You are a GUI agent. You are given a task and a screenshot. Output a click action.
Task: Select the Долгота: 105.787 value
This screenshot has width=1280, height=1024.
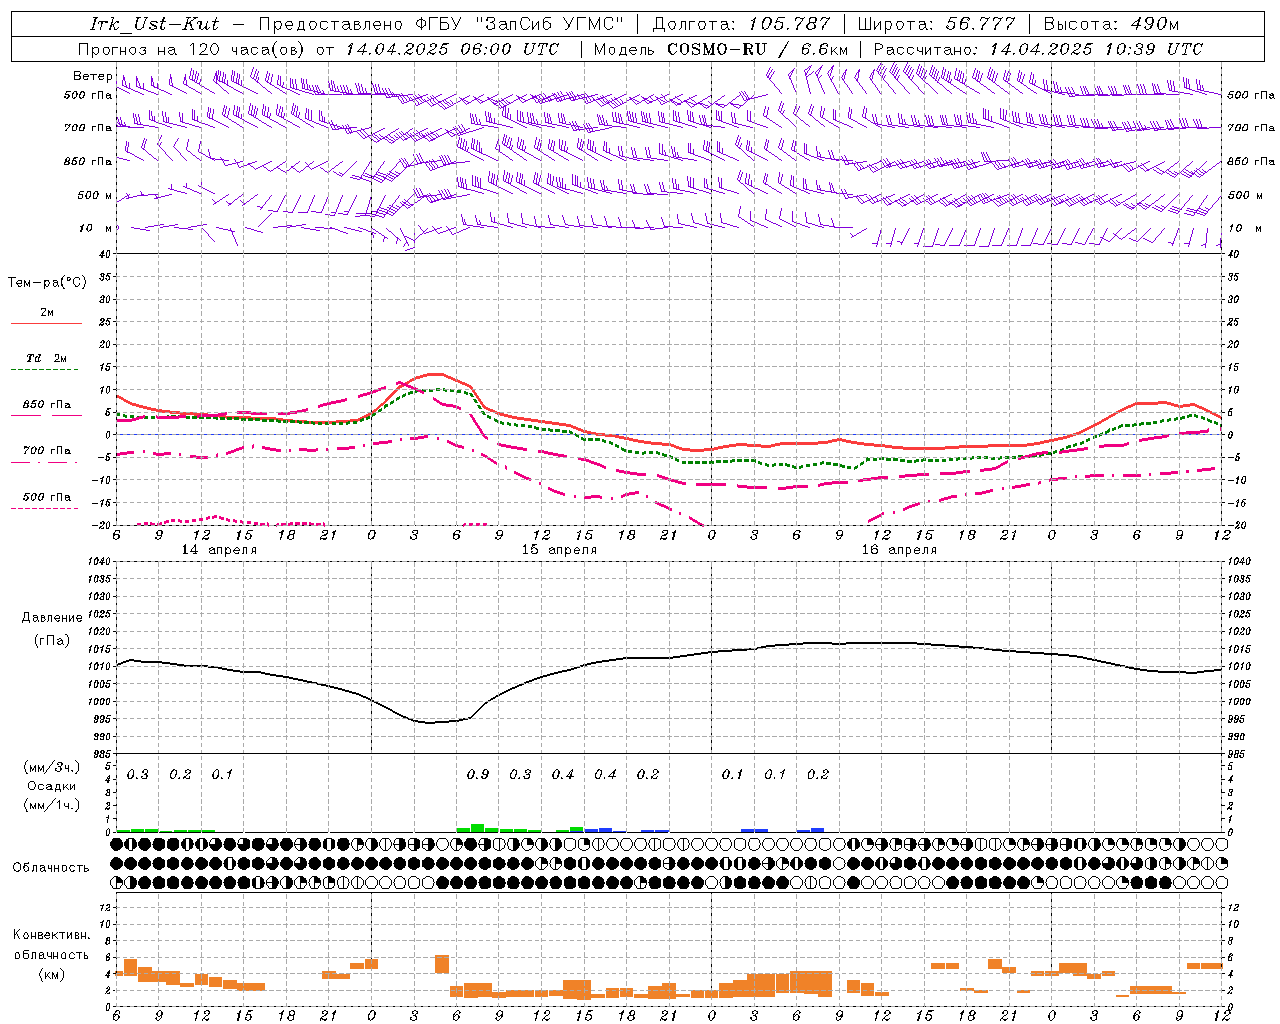pos(741,24)
